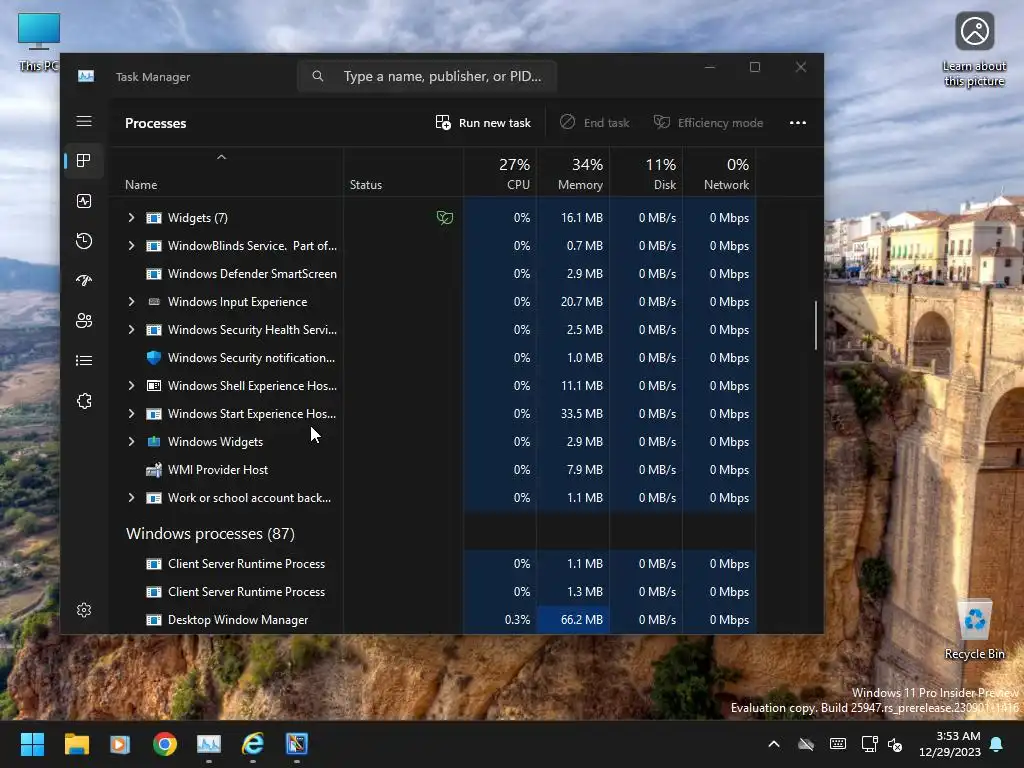Screen dimensions: 1024x768
Task: Click the efficiency leaf icon on Widgets row
Action: (445, 217)
